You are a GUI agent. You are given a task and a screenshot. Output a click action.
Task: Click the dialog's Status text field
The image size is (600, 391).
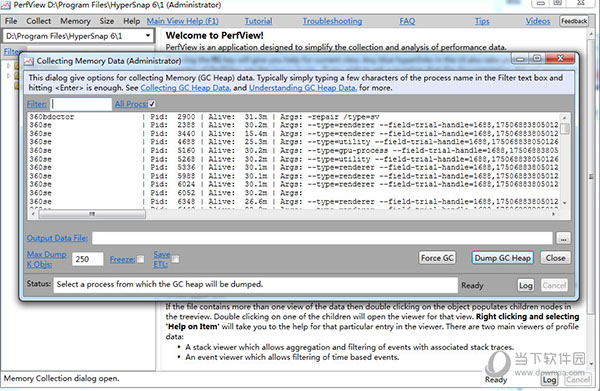(255, 285)
